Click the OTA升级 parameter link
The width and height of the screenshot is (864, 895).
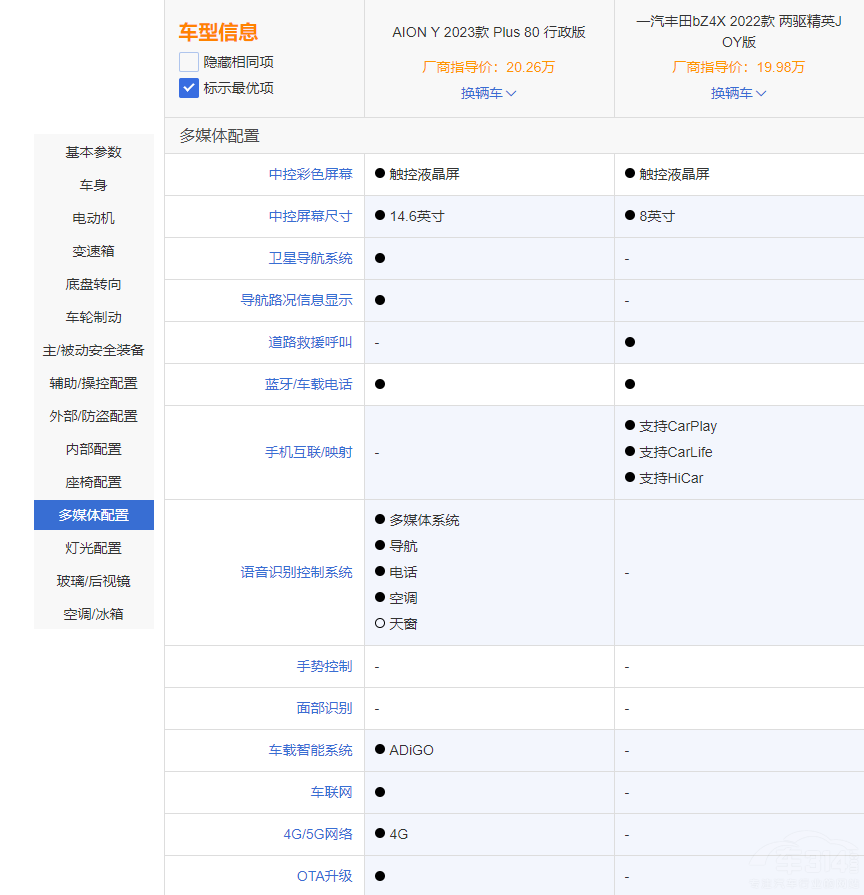(x=324, y=876)
